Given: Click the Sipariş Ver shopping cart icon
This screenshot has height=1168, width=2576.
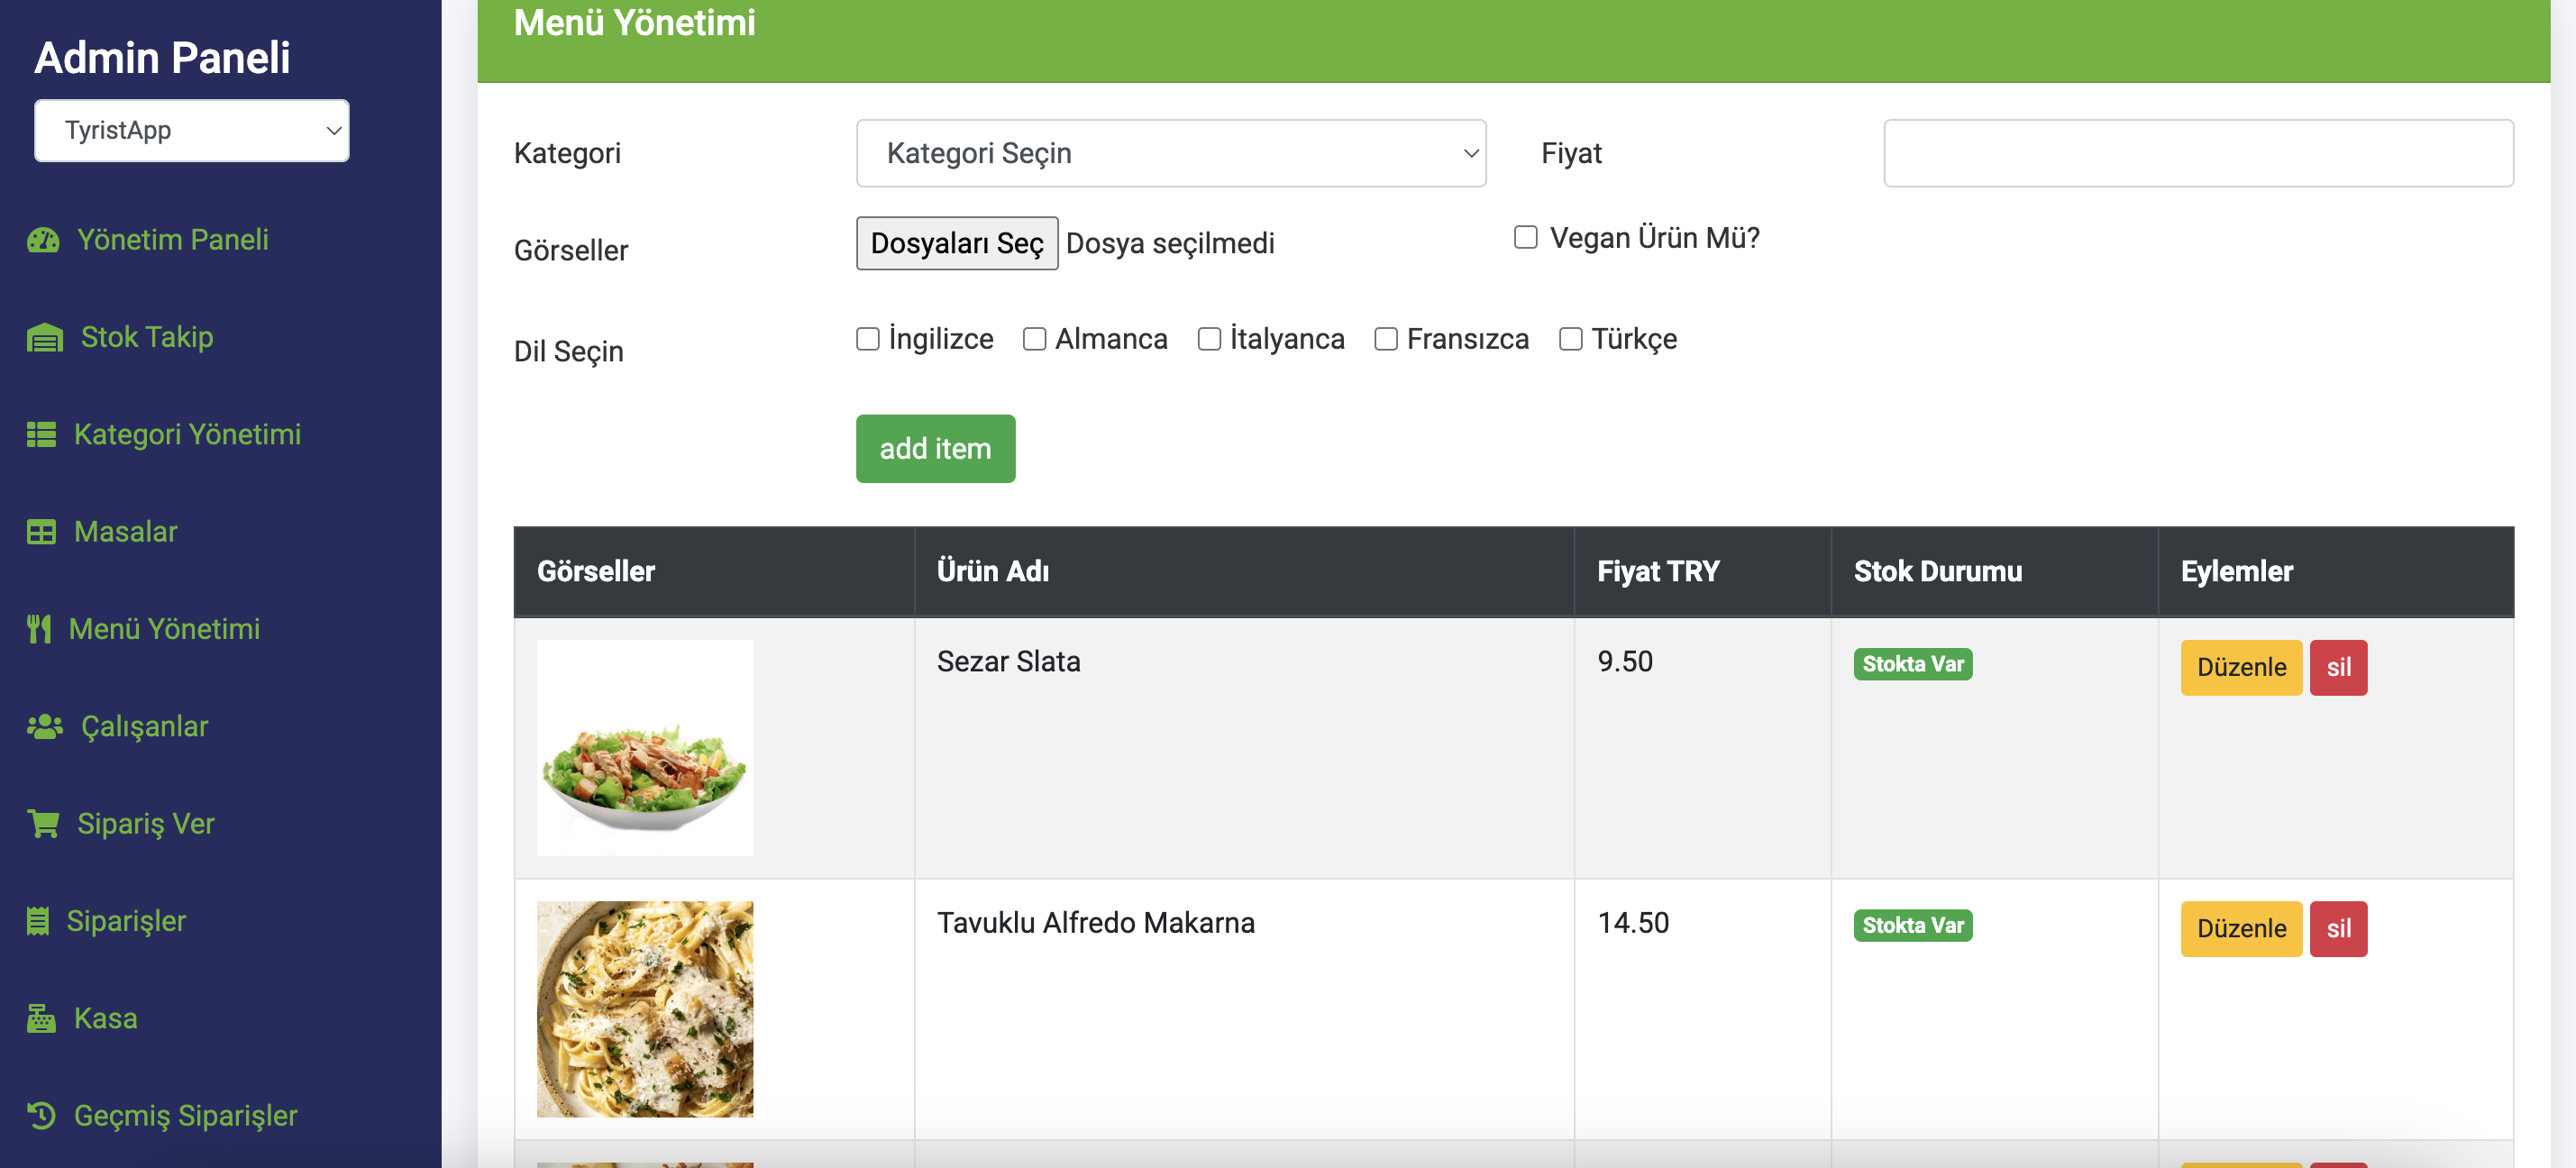Looking at the screenshot, I should click(43, 824).
